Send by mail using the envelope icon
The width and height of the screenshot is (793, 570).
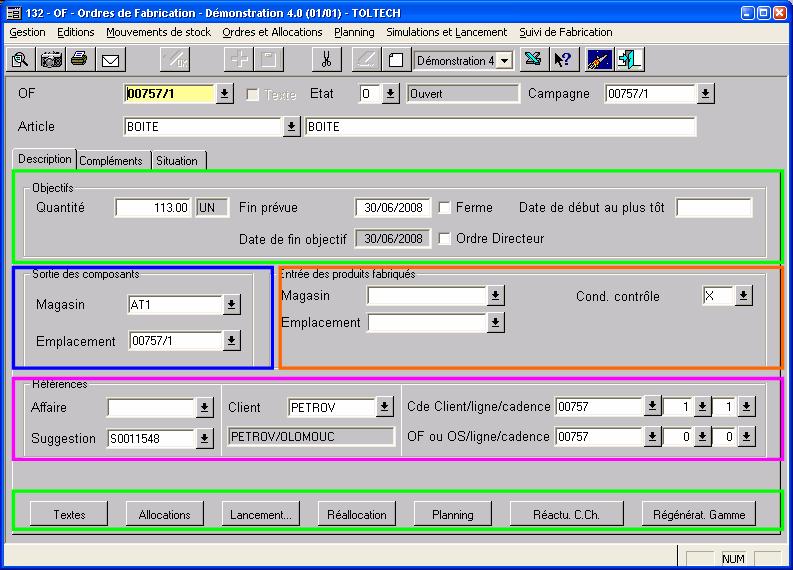coord(110,60)
